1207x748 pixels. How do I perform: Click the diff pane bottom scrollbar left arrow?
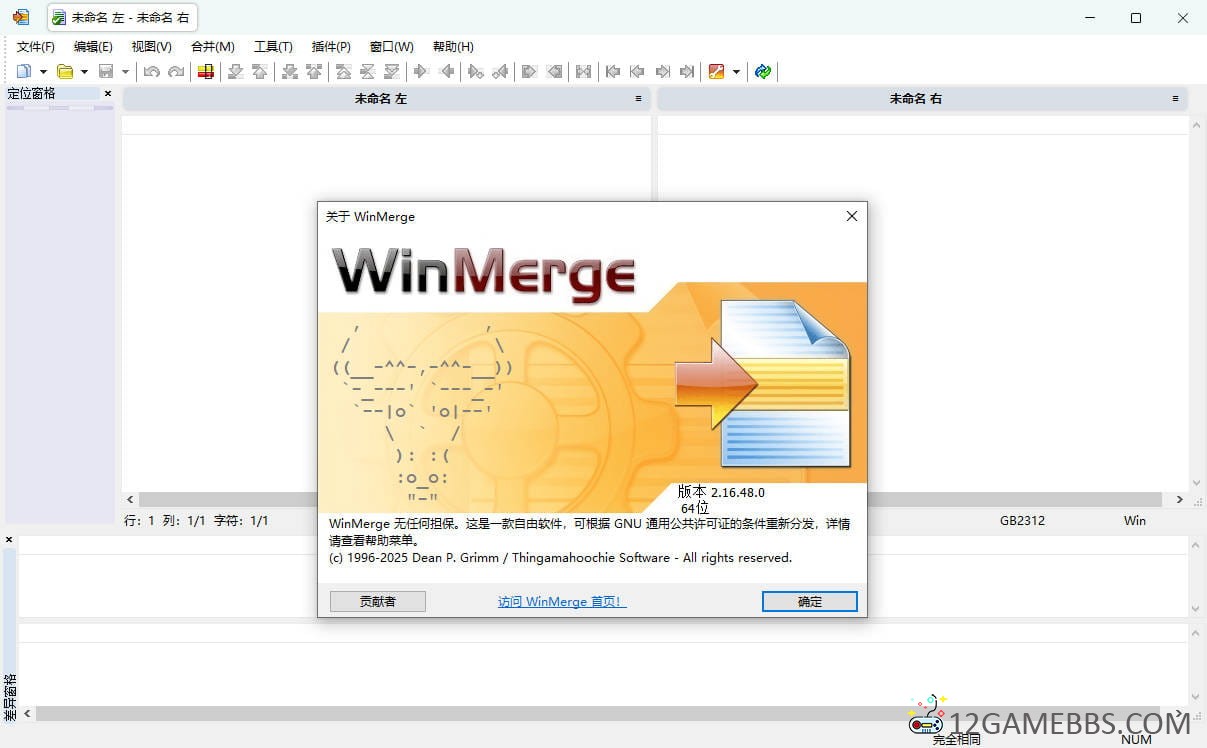(x=27, y=714)
